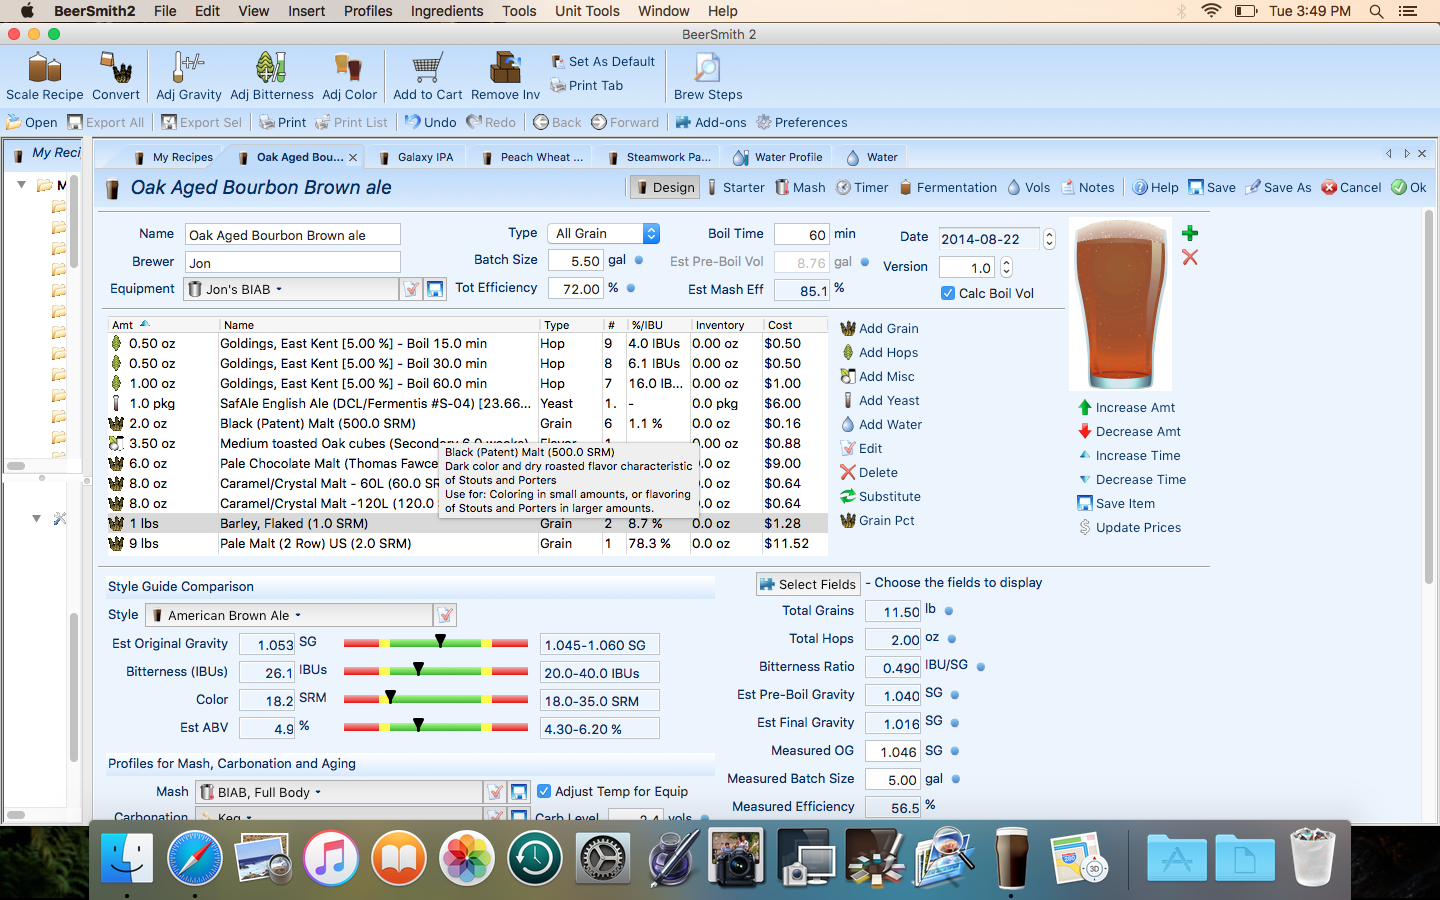Click the red X icon beside beer glass
Screen dimensions: 1440x900
[x=1189, y=257]
